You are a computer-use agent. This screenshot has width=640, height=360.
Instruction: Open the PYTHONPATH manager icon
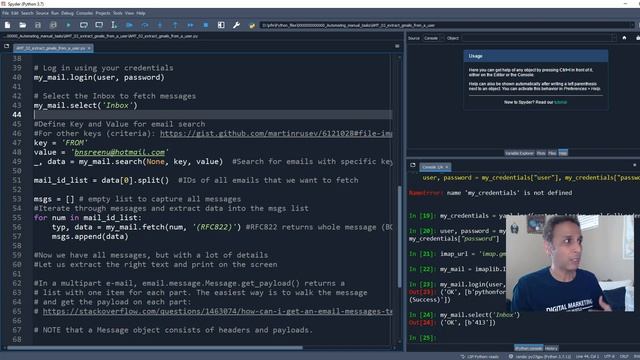point(252,25)
